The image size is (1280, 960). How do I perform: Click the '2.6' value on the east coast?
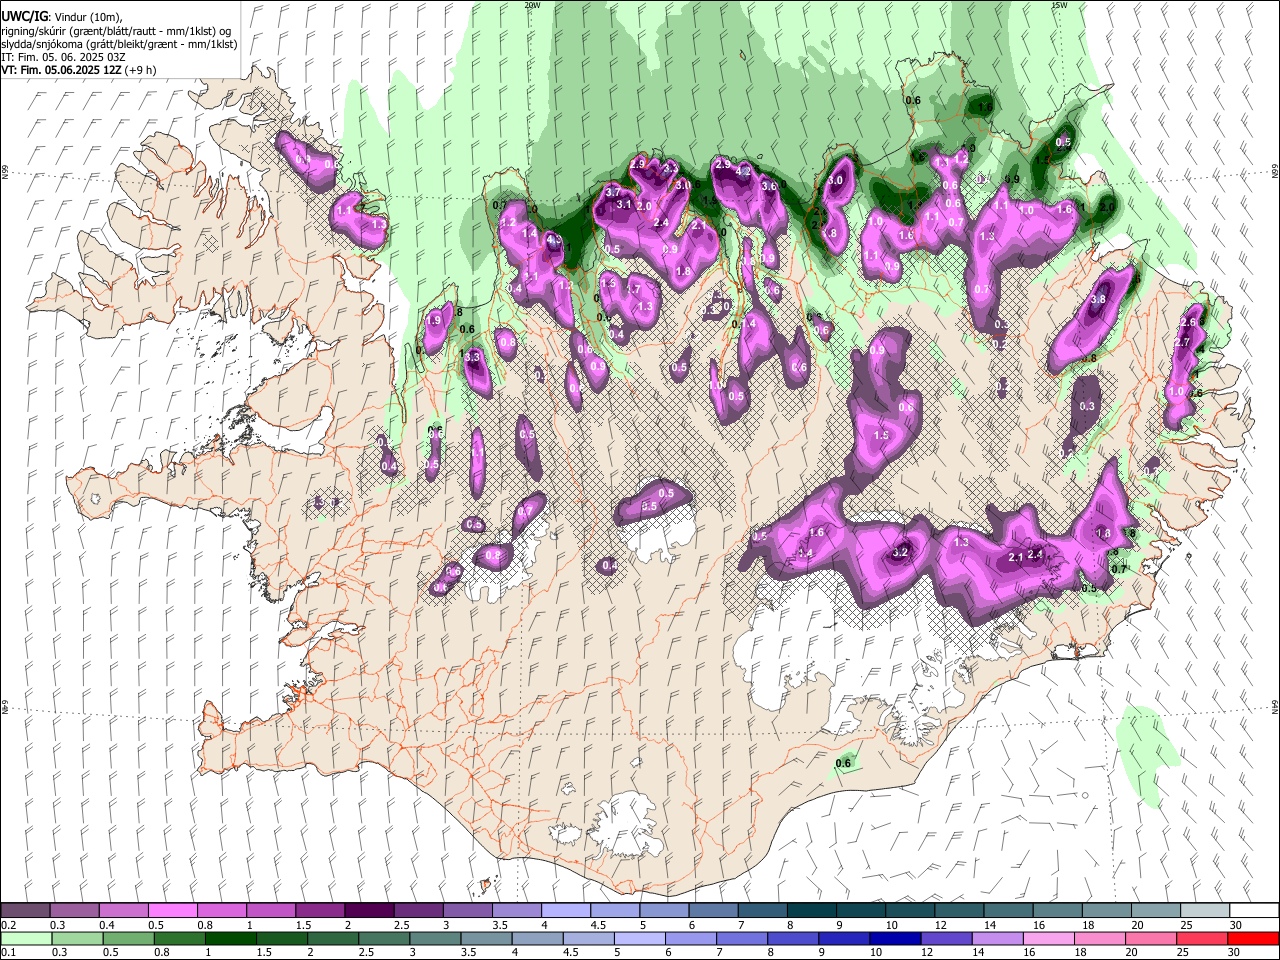pos(1188,322)
